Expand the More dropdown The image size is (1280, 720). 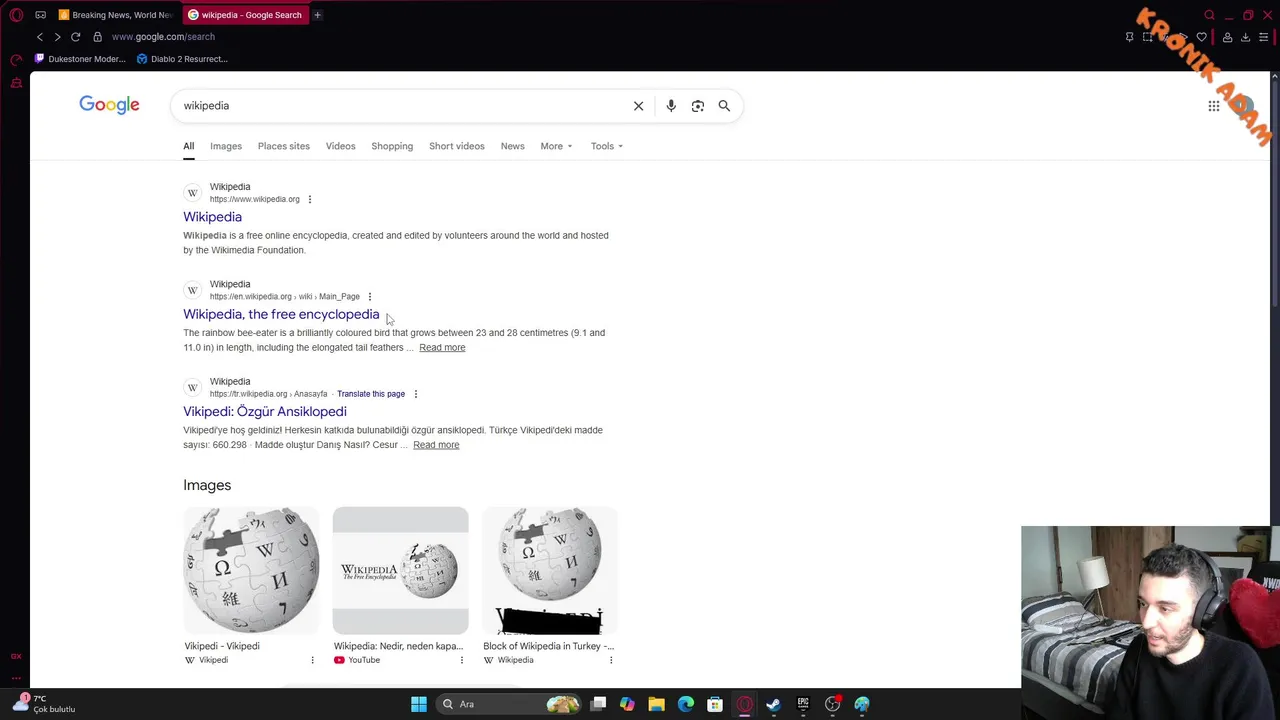(556, 146)
